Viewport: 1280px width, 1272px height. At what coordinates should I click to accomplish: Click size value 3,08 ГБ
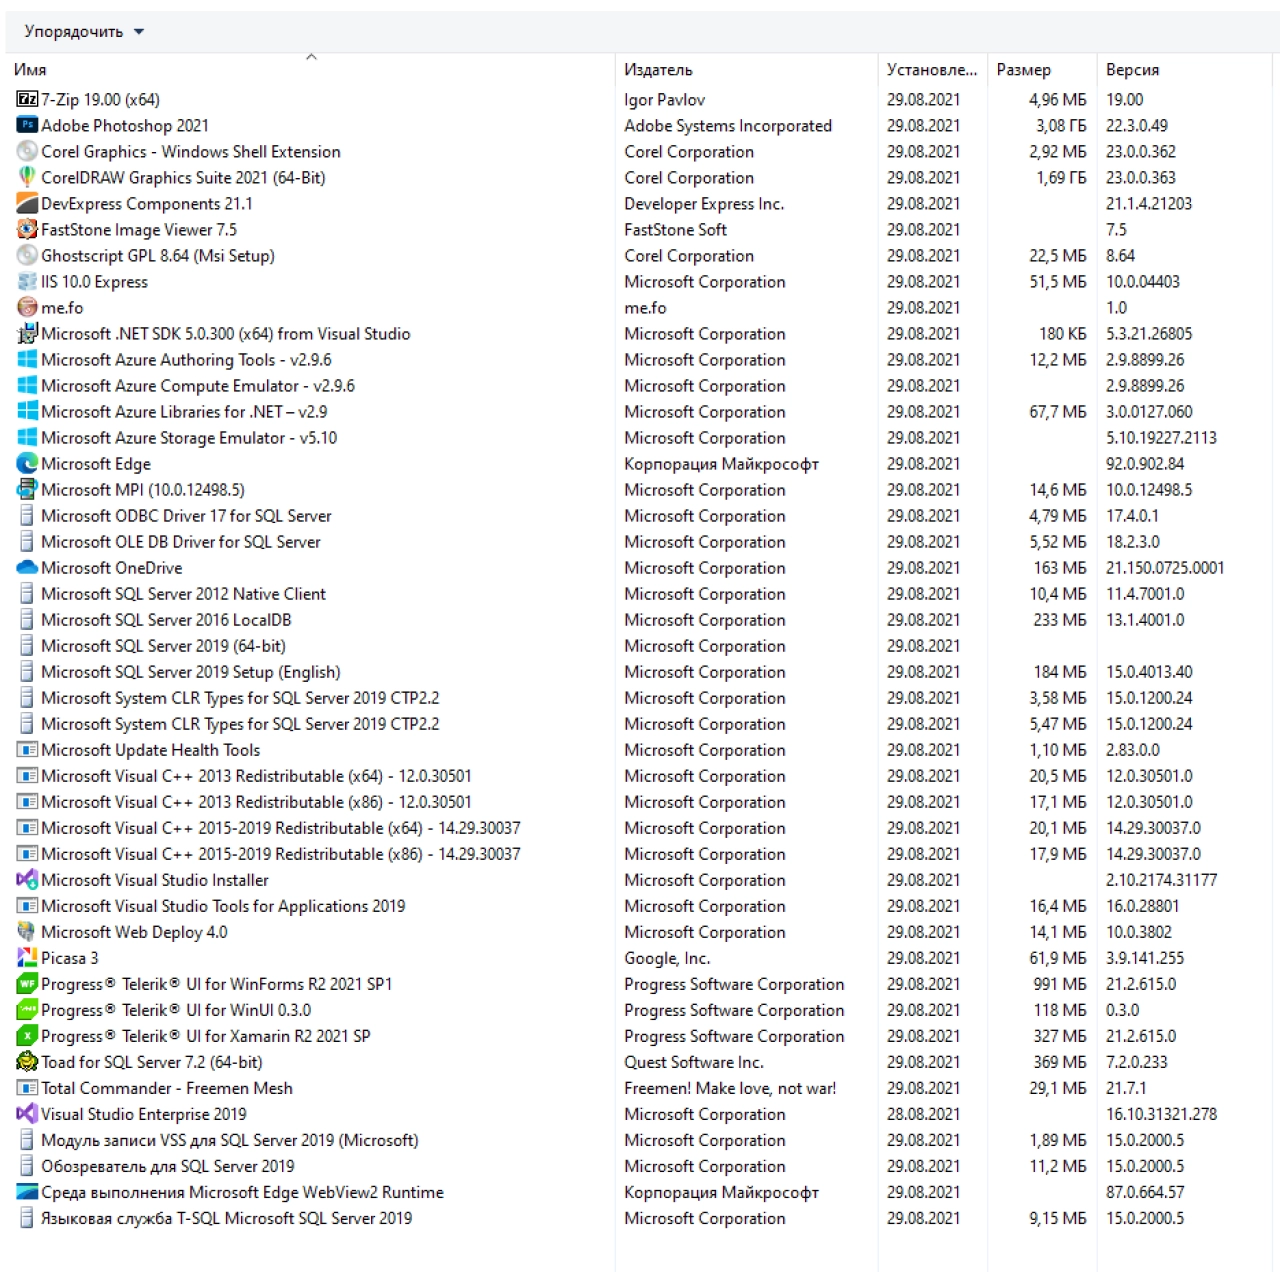1061,125
